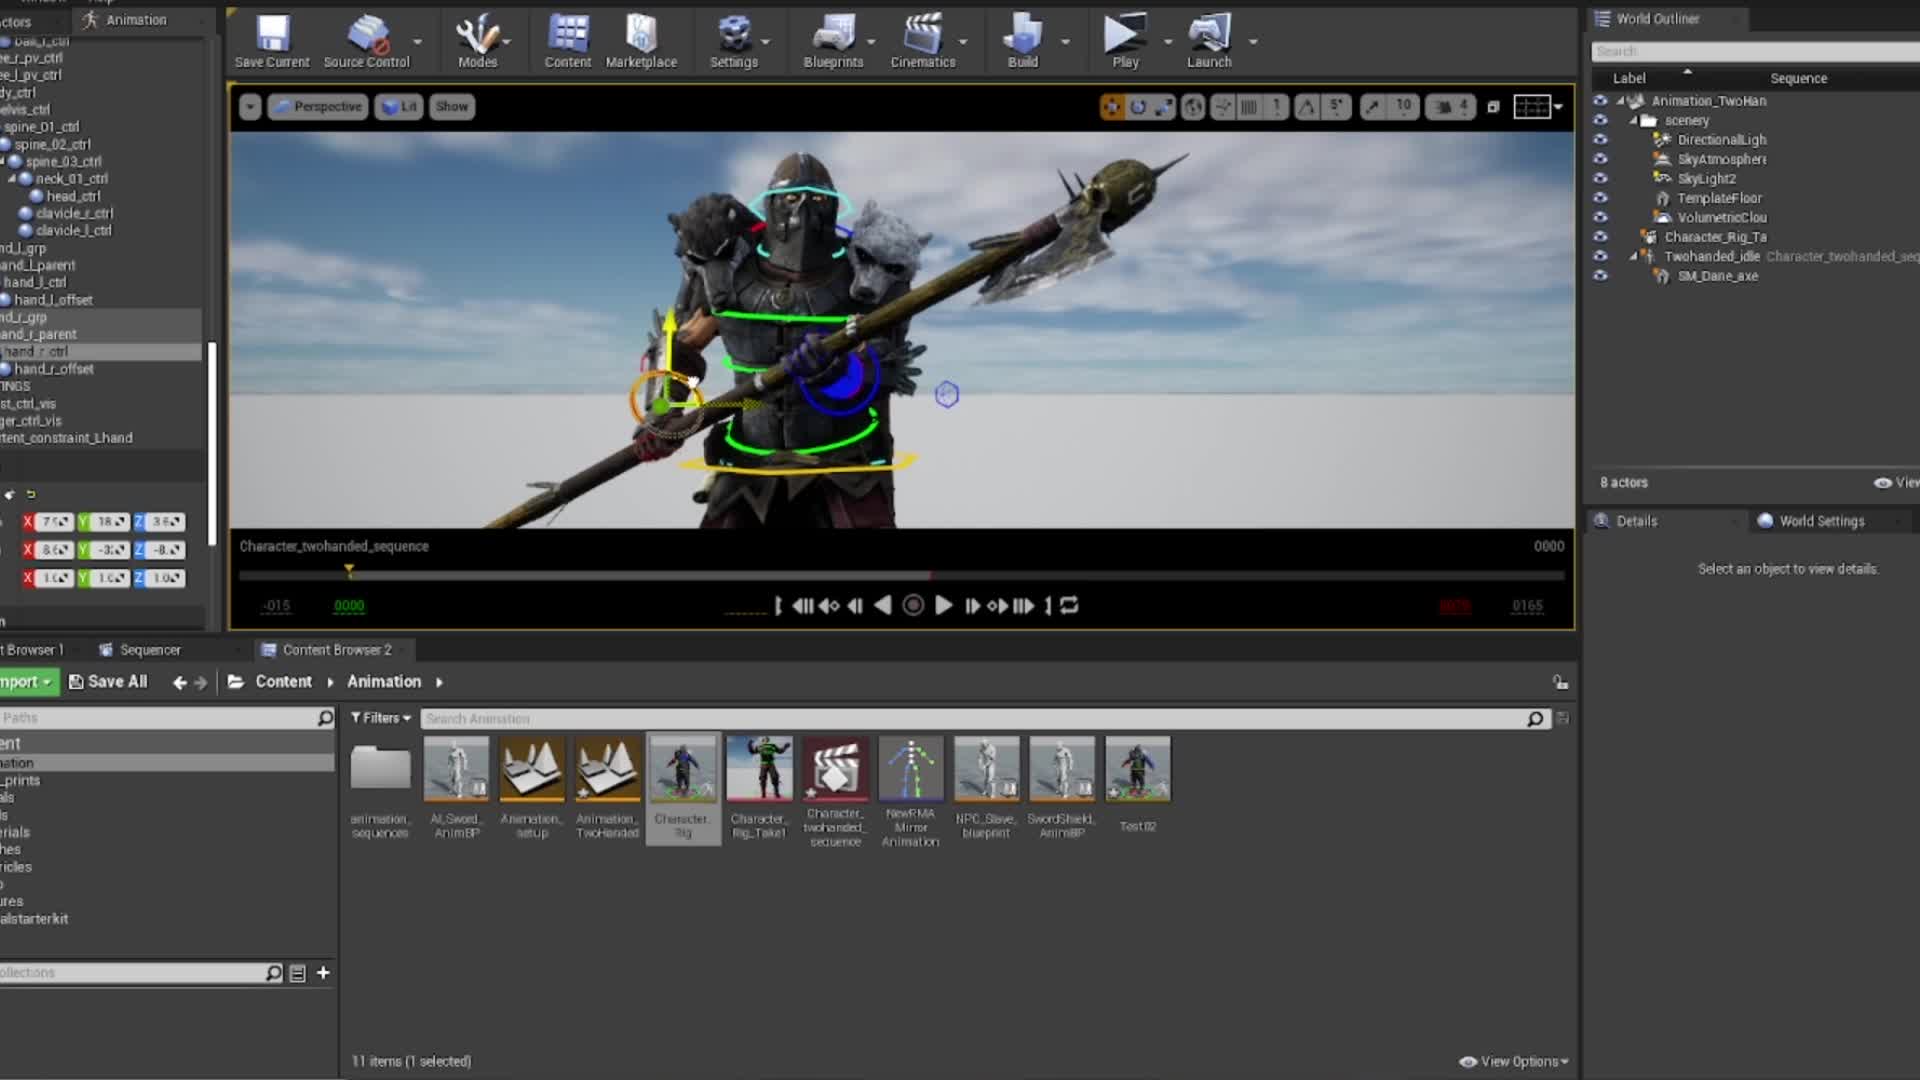The height and width of the screenshot is (1080, 1920).
Task: Switch to the World Settings tab
Action: pos(1822,520)
